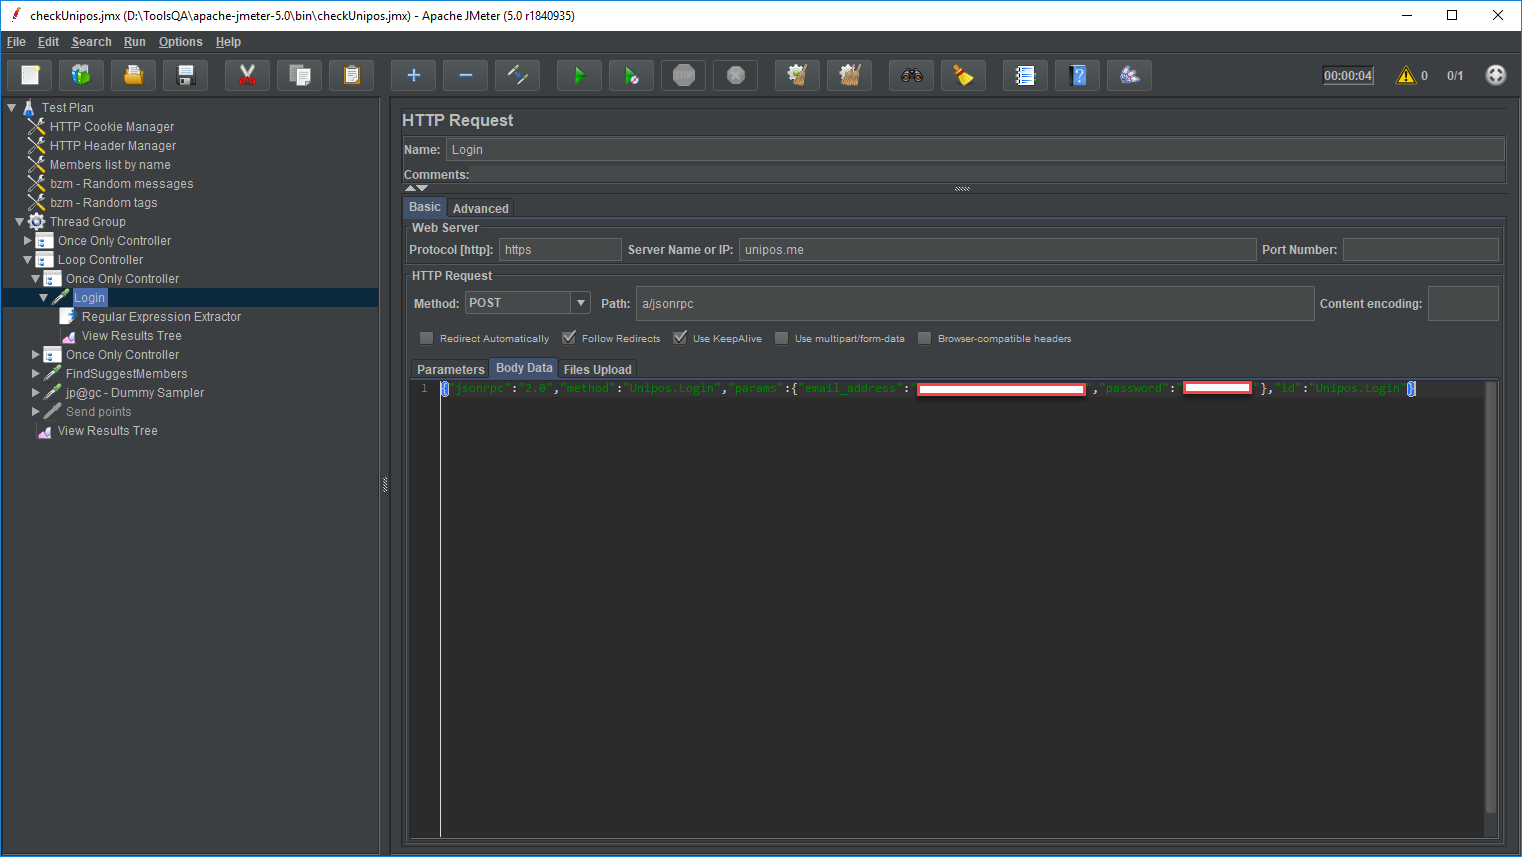Click the Cut scissors toolbar icon
Image resolution: width=1522 pixels, height=857 pixels.
[247, 76]
